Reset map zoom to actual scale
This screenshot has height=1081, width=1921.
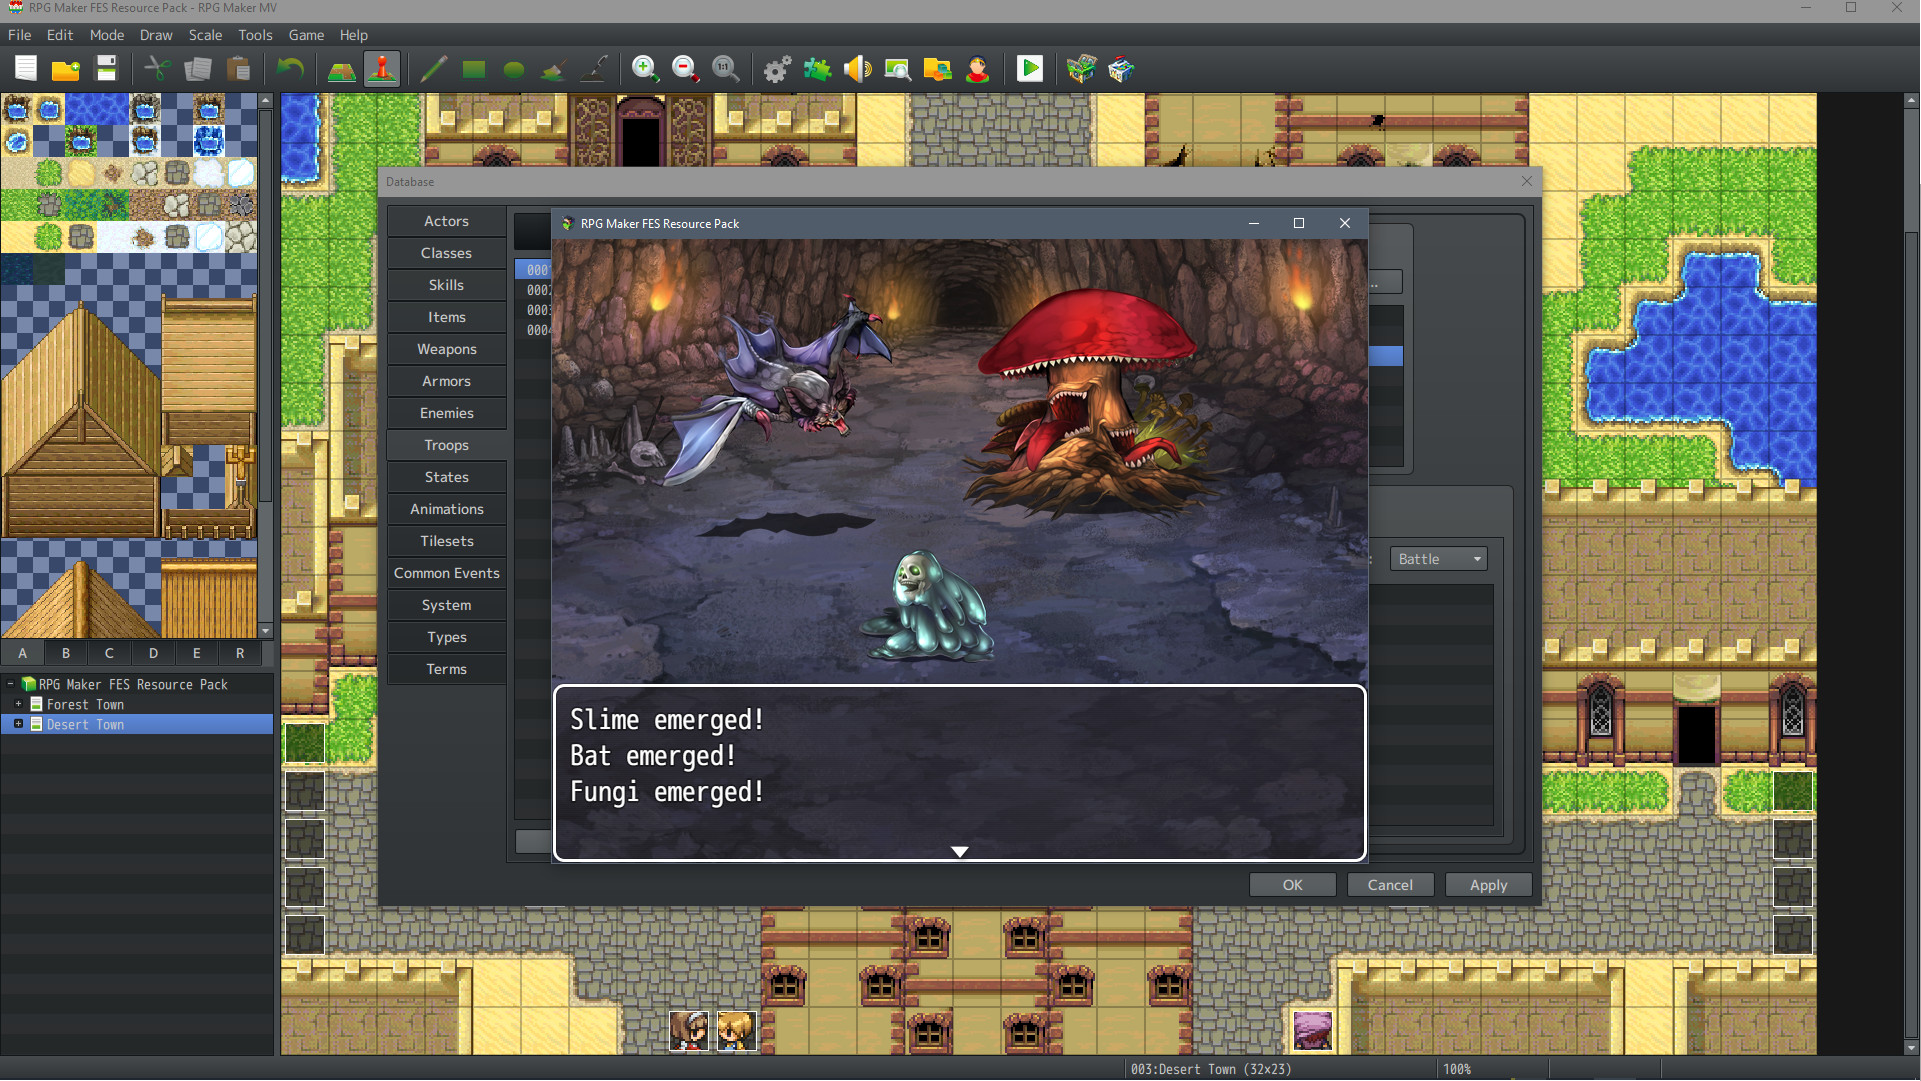click(x=725, y=69)
